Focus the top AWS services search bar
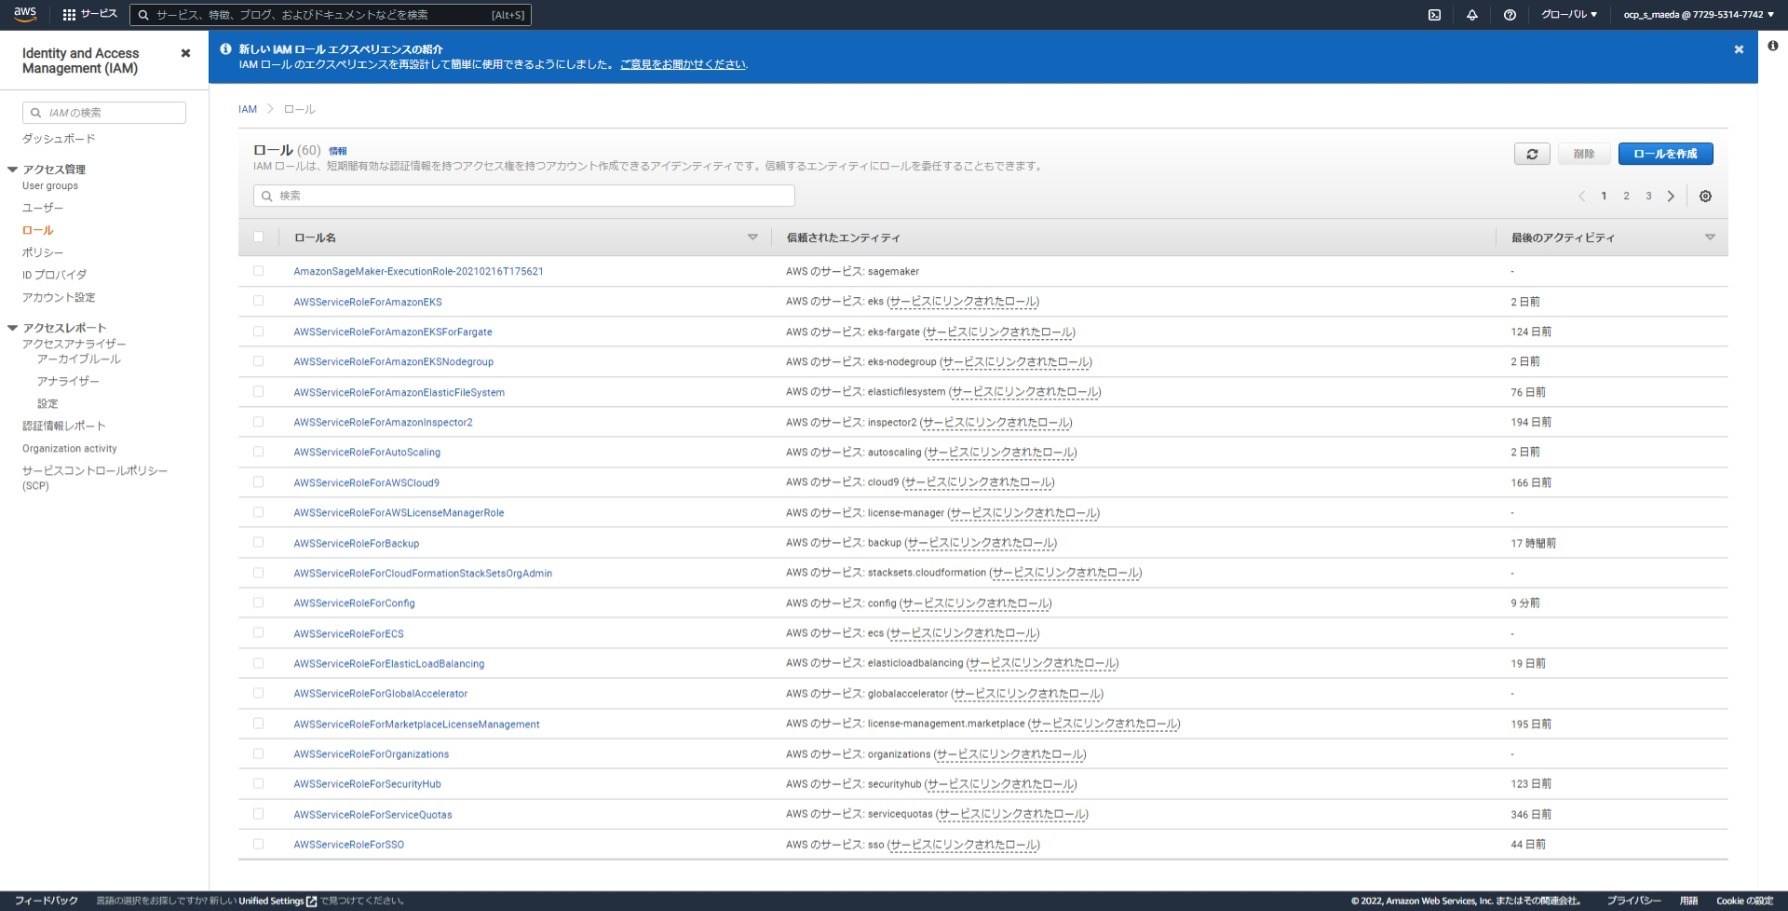 (x=330, y=15)
